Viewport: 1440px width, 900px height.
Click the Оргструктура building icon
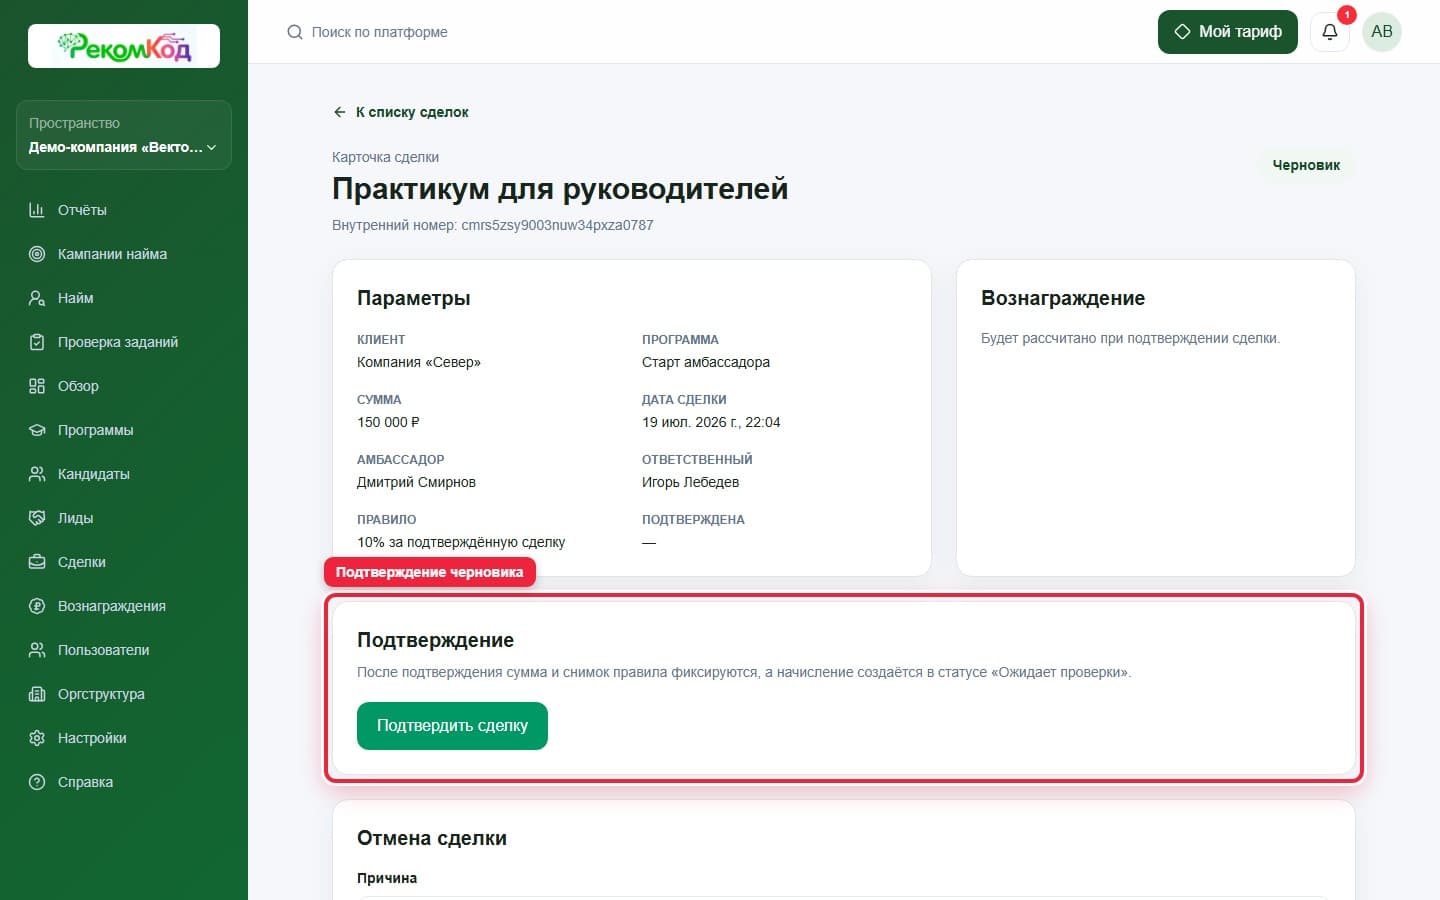point(37,694)
